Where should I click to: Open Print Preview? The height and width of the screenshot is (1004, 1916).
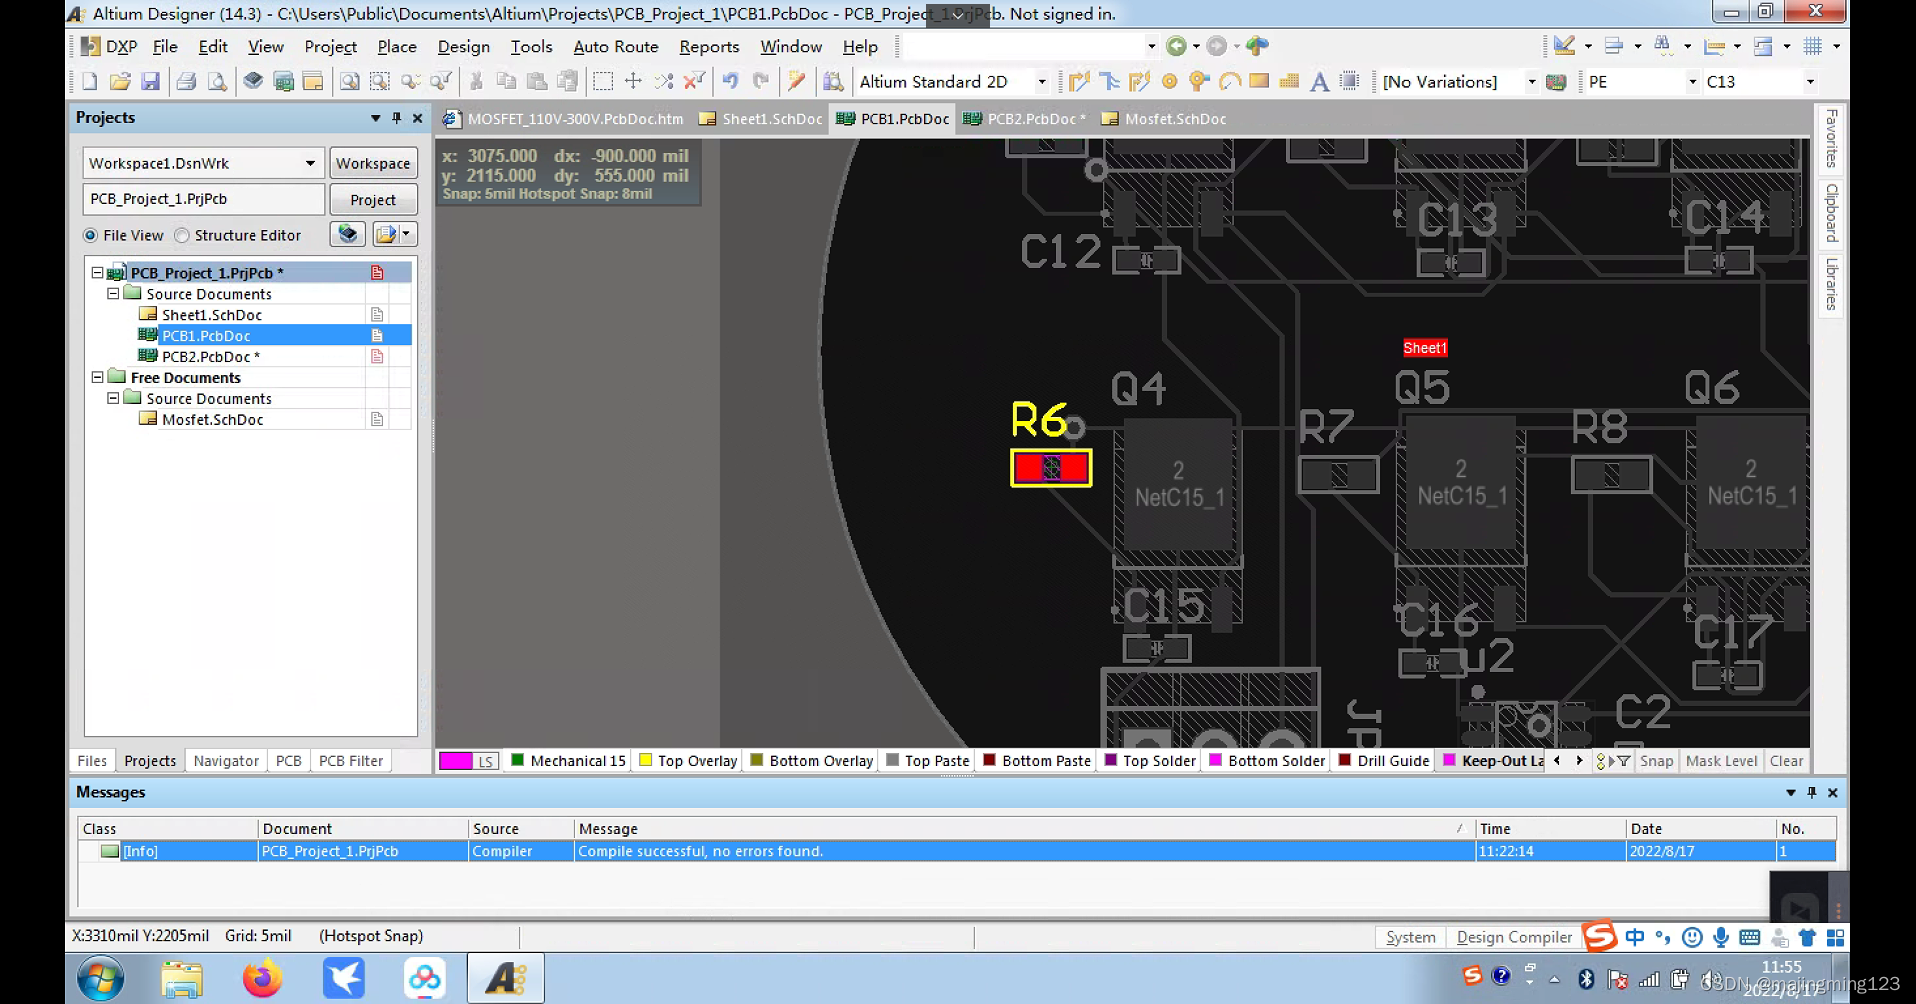pyautogui.click(x=216, y=82)
